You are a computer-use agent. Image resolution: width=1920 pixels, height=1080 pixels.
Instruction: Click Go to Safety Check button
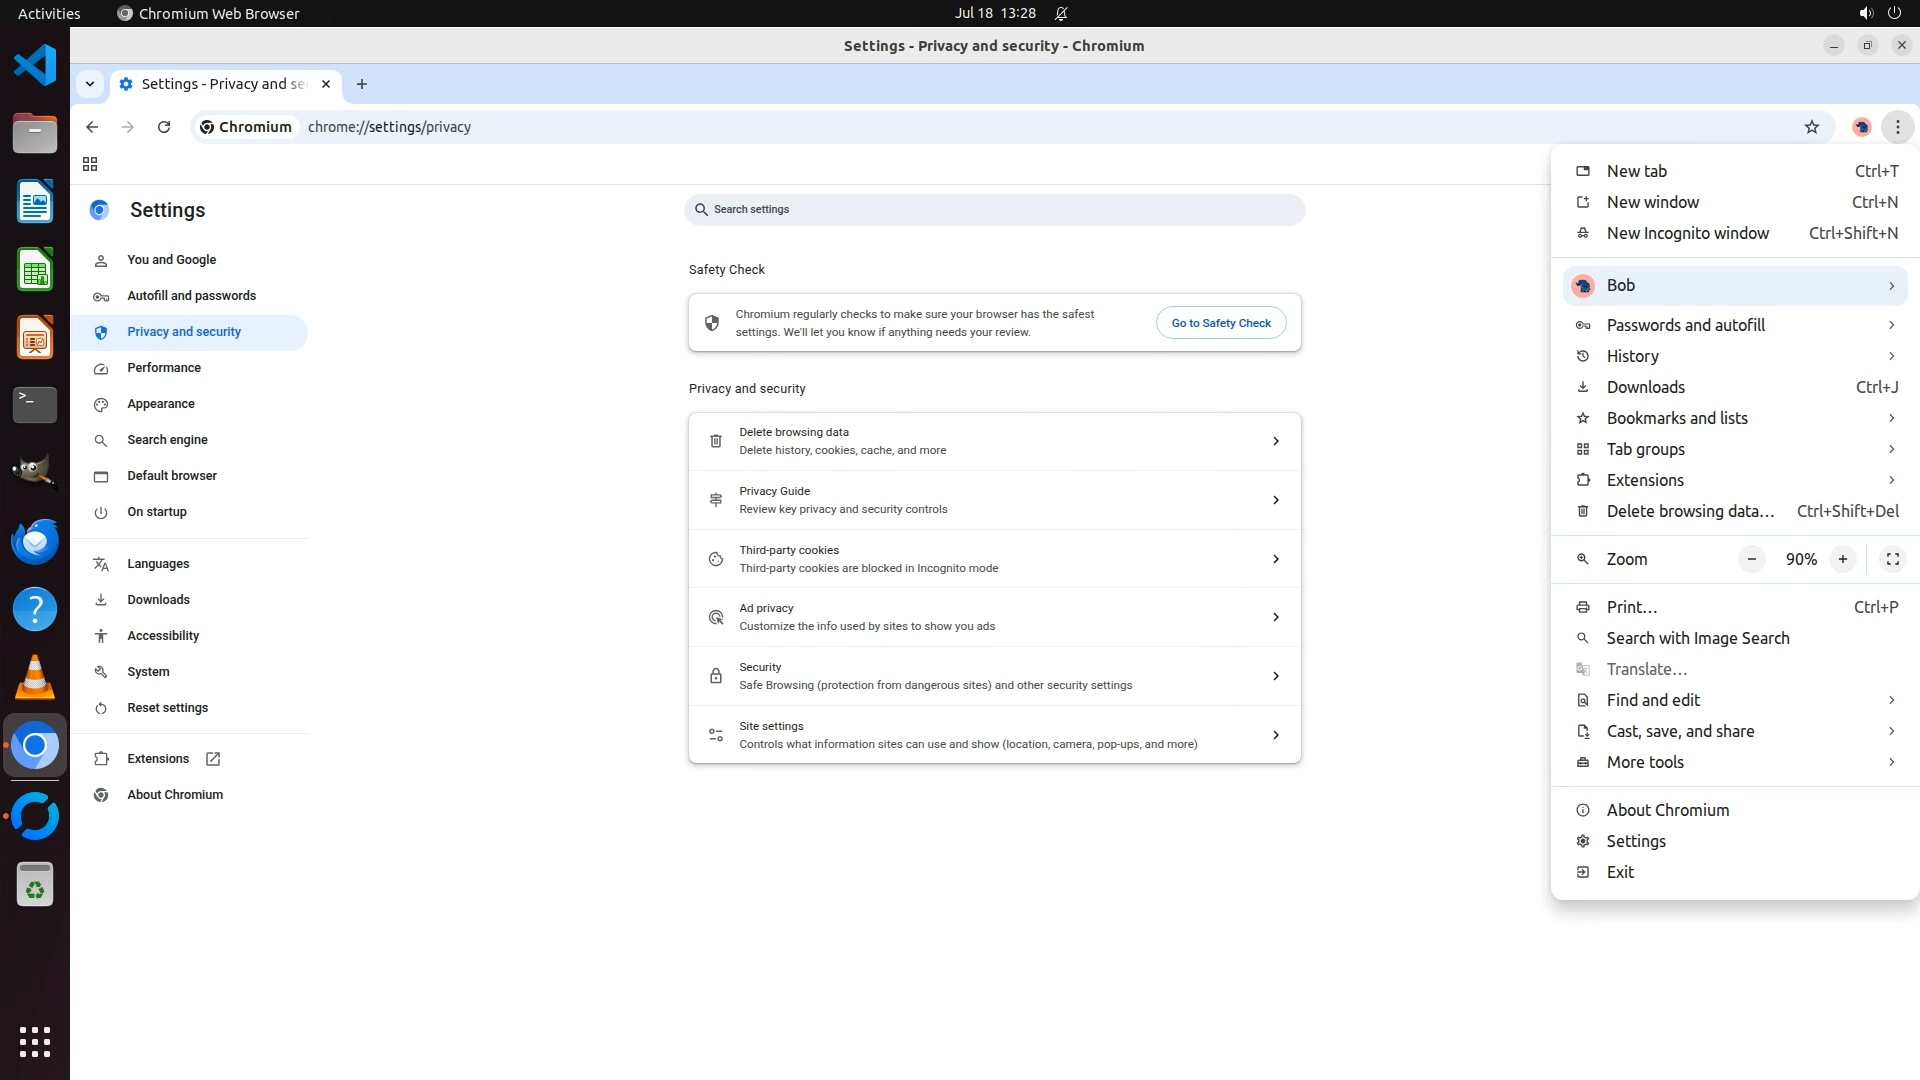[1220, 323]
